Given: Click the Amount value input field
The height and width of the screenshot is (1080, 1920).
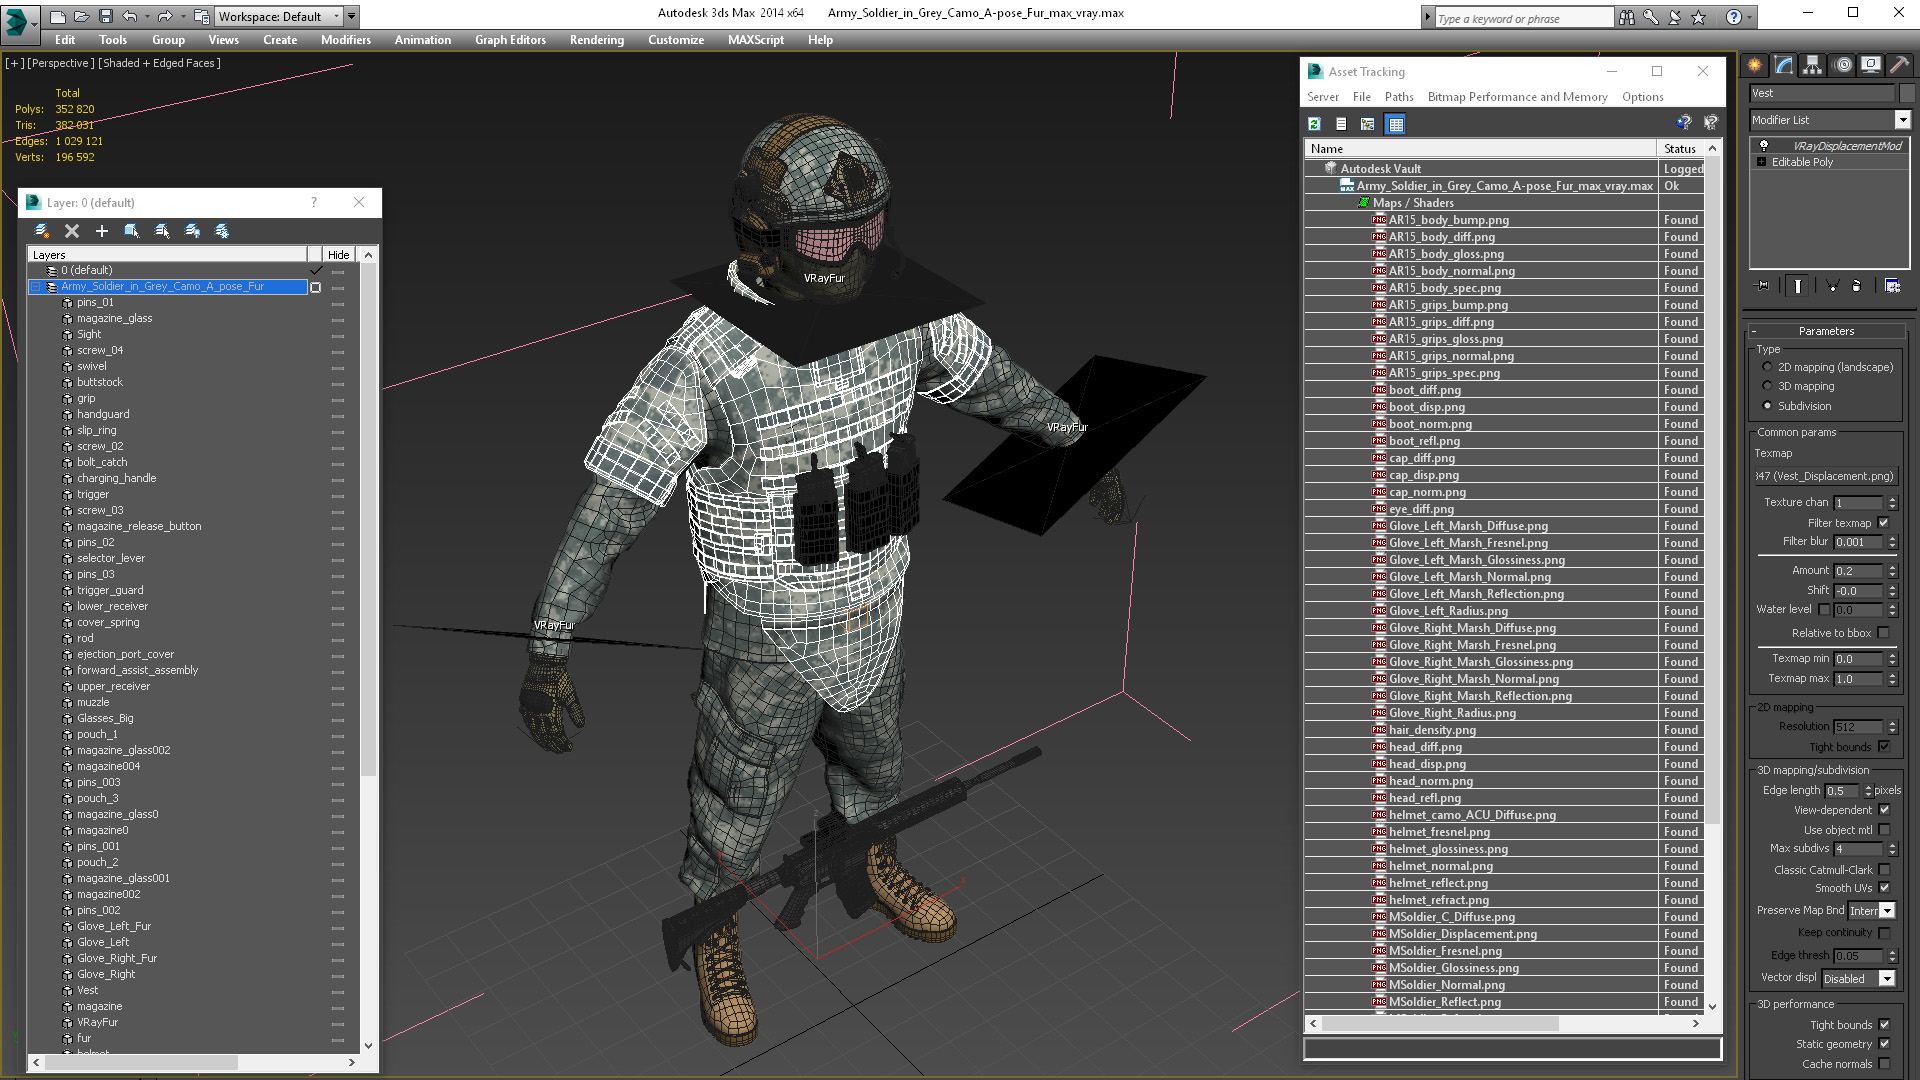Looking at the screenshot, I should tap(1857, 571).
